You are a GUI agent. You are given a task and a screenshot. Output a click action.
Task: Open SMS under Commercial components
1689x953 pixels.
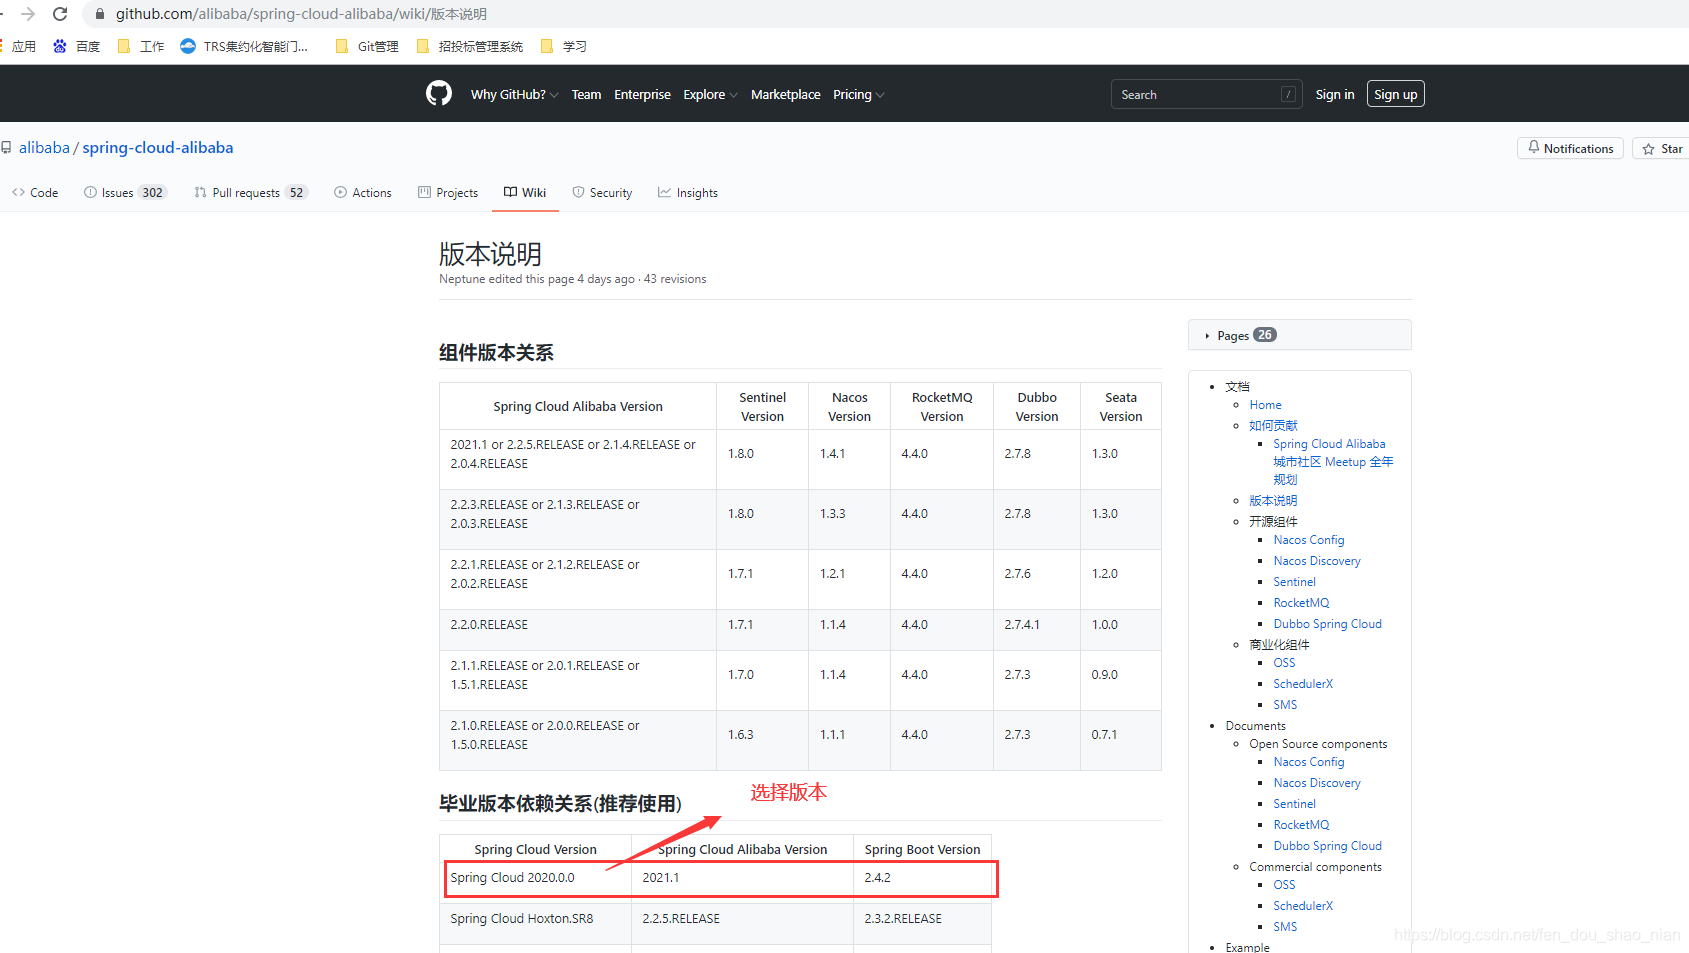(x=1285, y=927)
